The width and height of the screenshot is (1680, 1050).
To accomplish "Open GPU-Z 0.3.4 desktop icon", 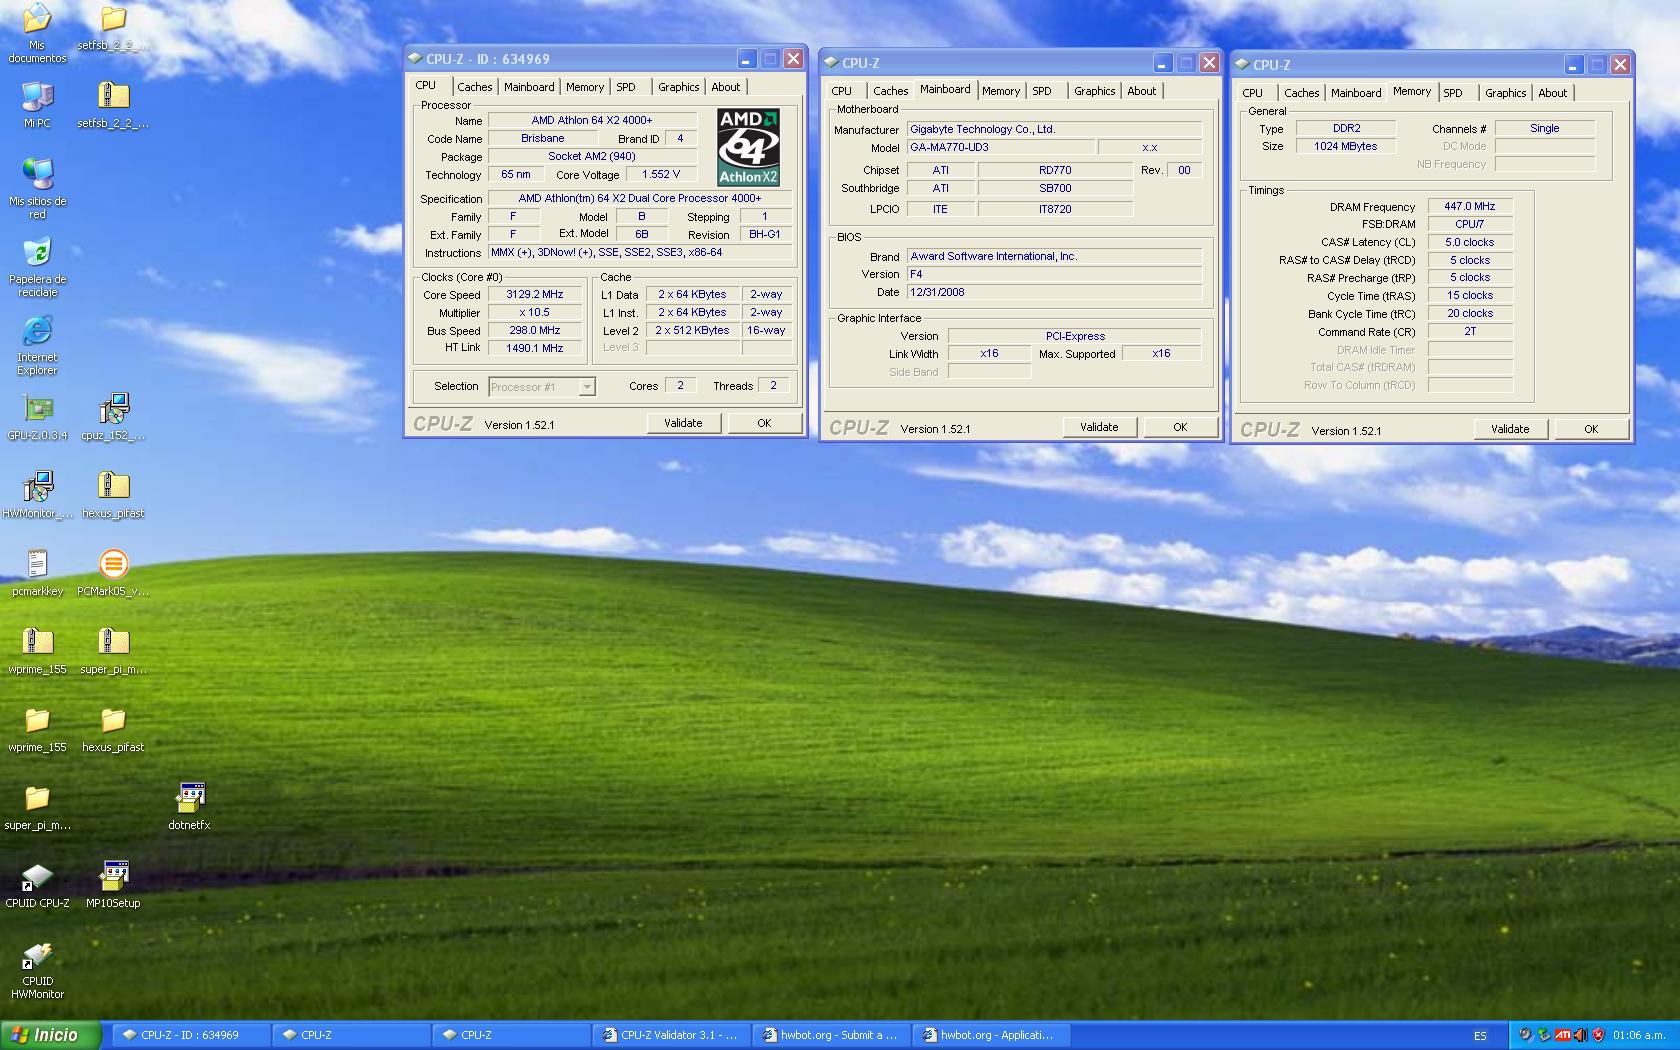I will coord(37,416).
